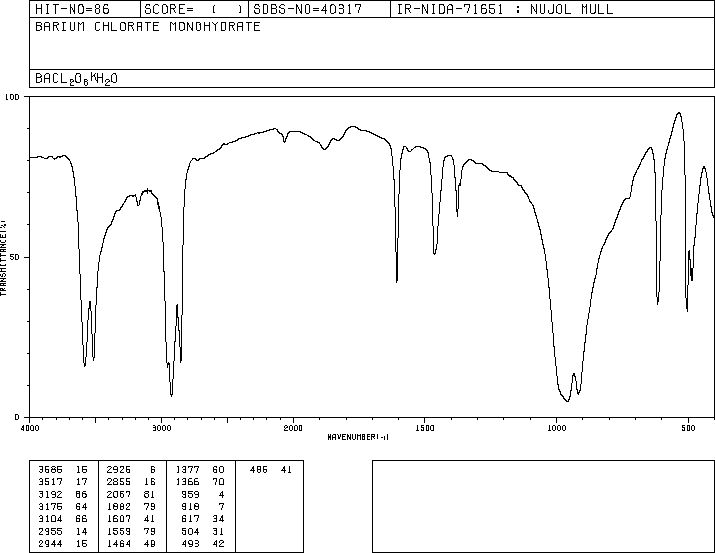
Task: Click transmittance 60 beside 1377
Action: pos(218,470)
